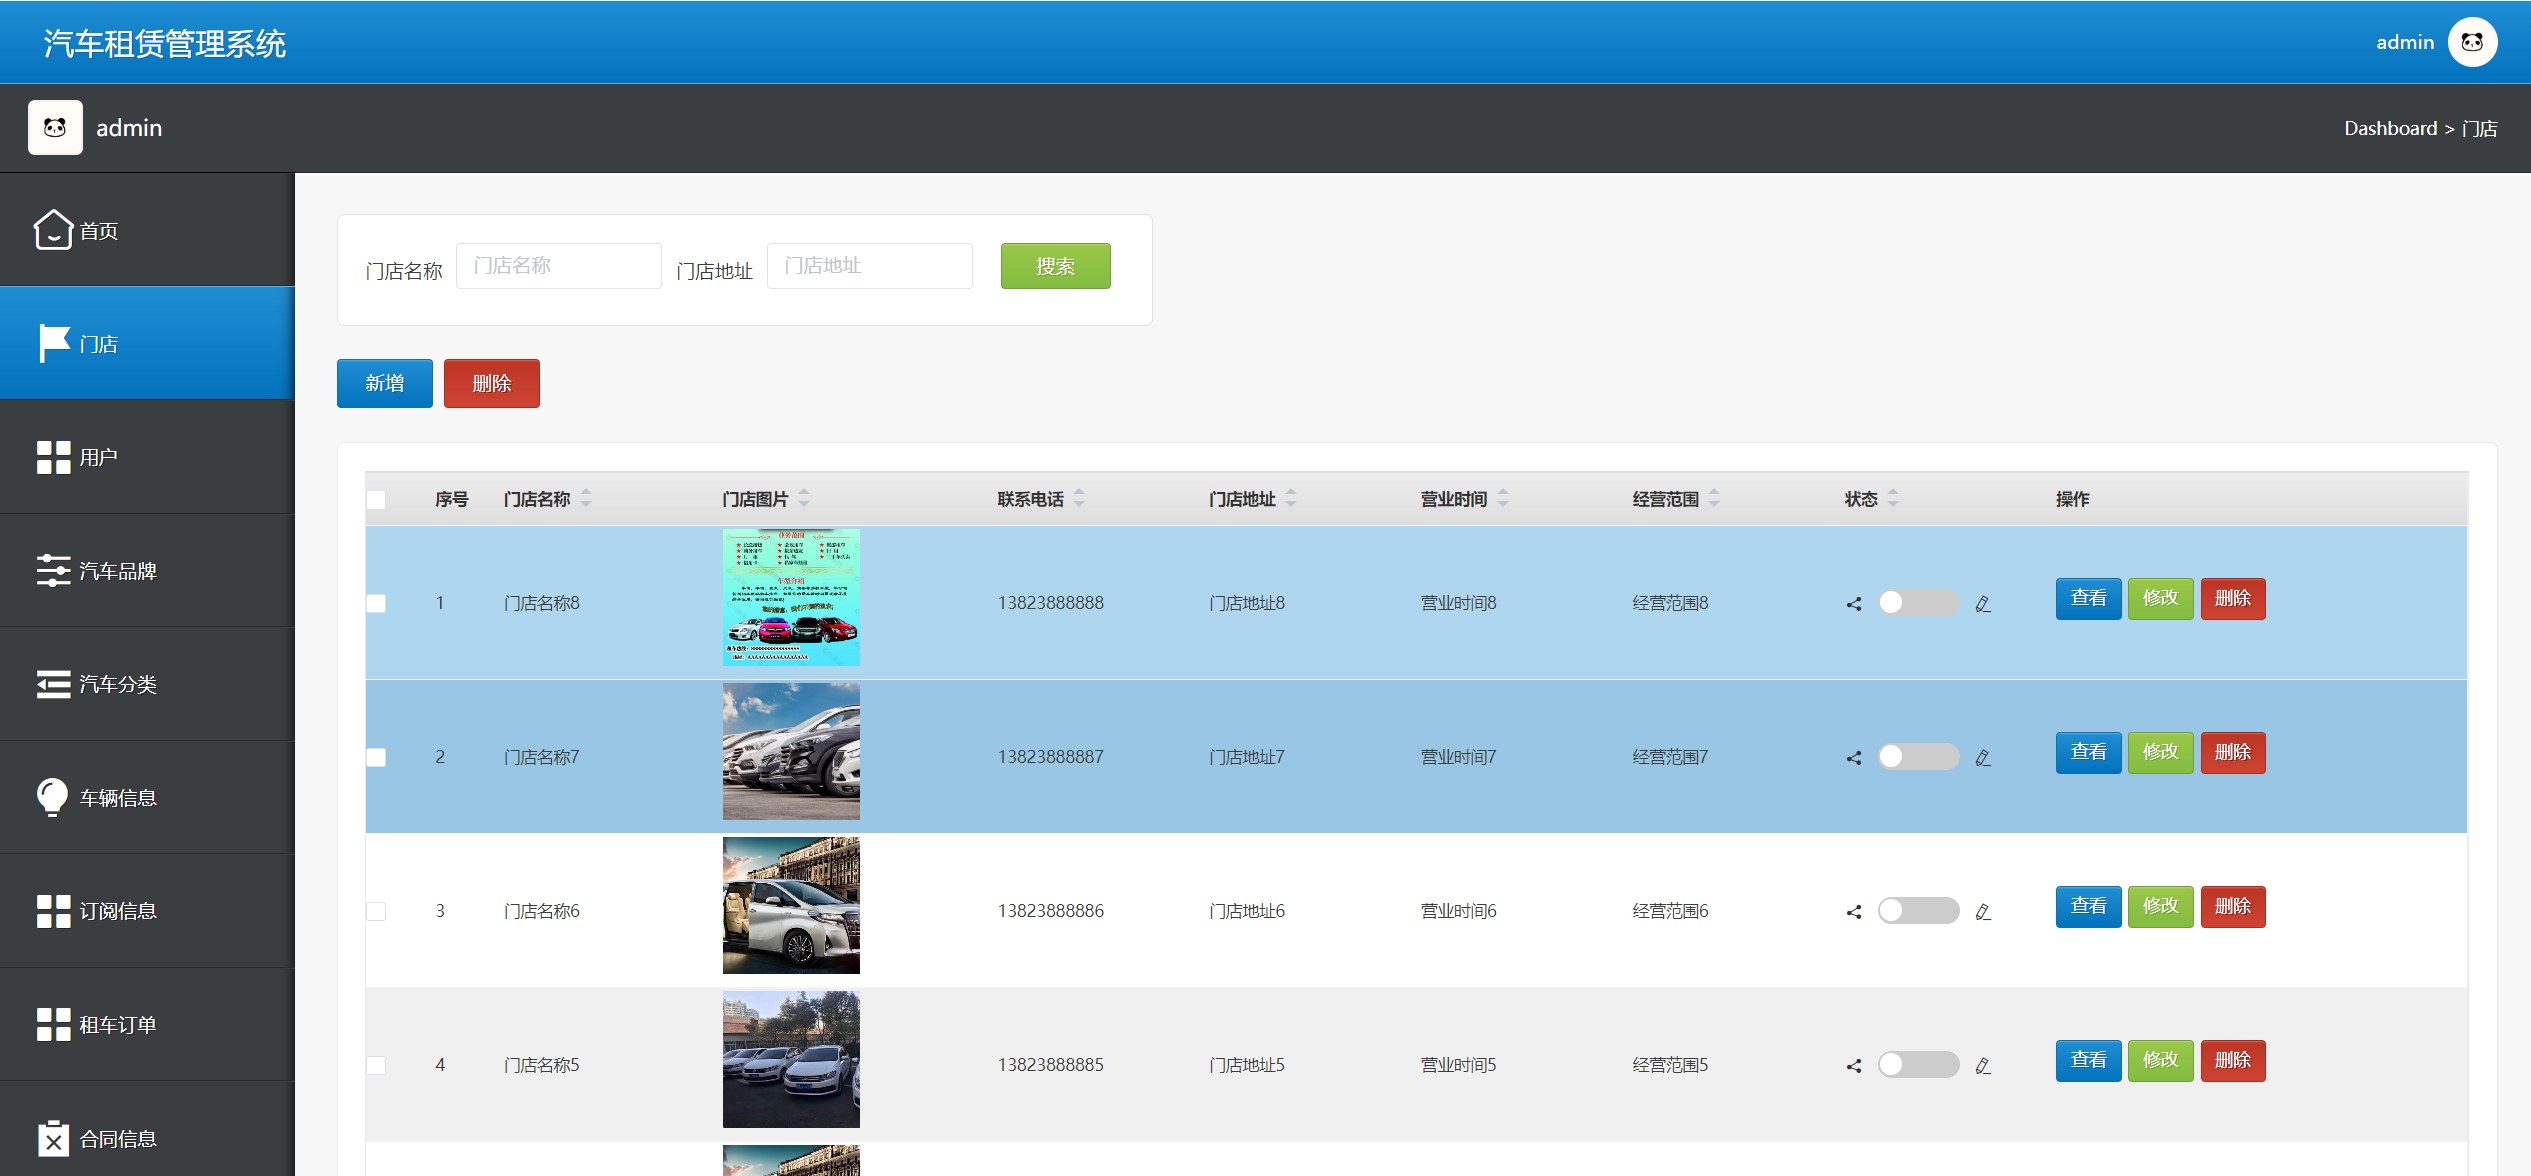Screen dimensions: 2531x1176
Task: Click 修改 button for 门店名称8
Action: 2160,599
